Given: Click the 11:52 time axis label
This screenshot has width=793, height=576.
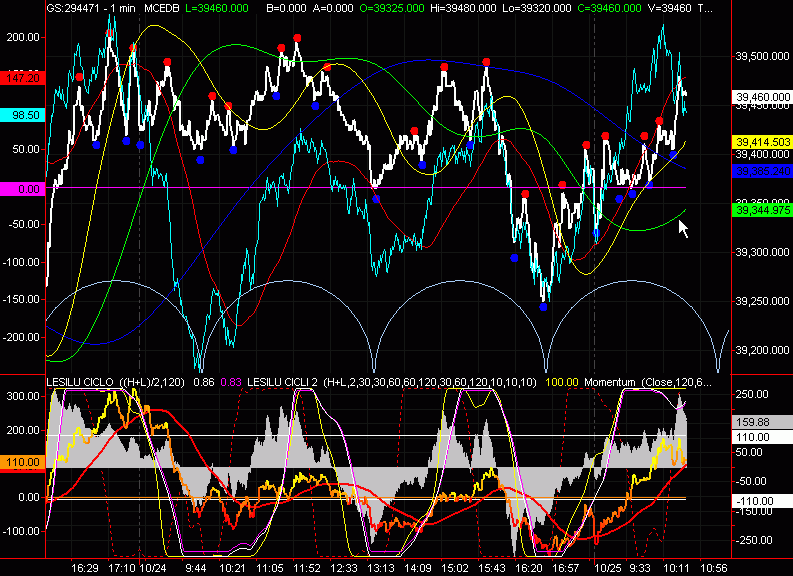Looking at the screenshot, I should click(x=306, y=568).
